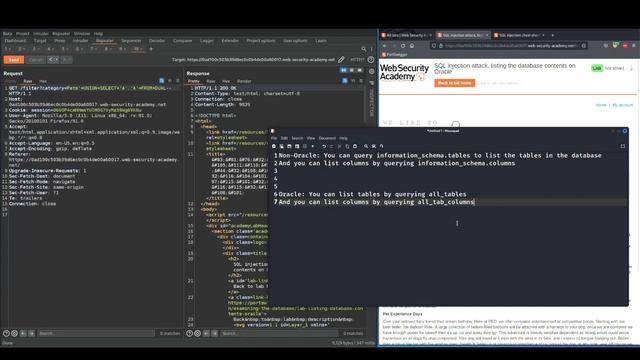Go to previous request in Repeater history

tap(53, 60)
